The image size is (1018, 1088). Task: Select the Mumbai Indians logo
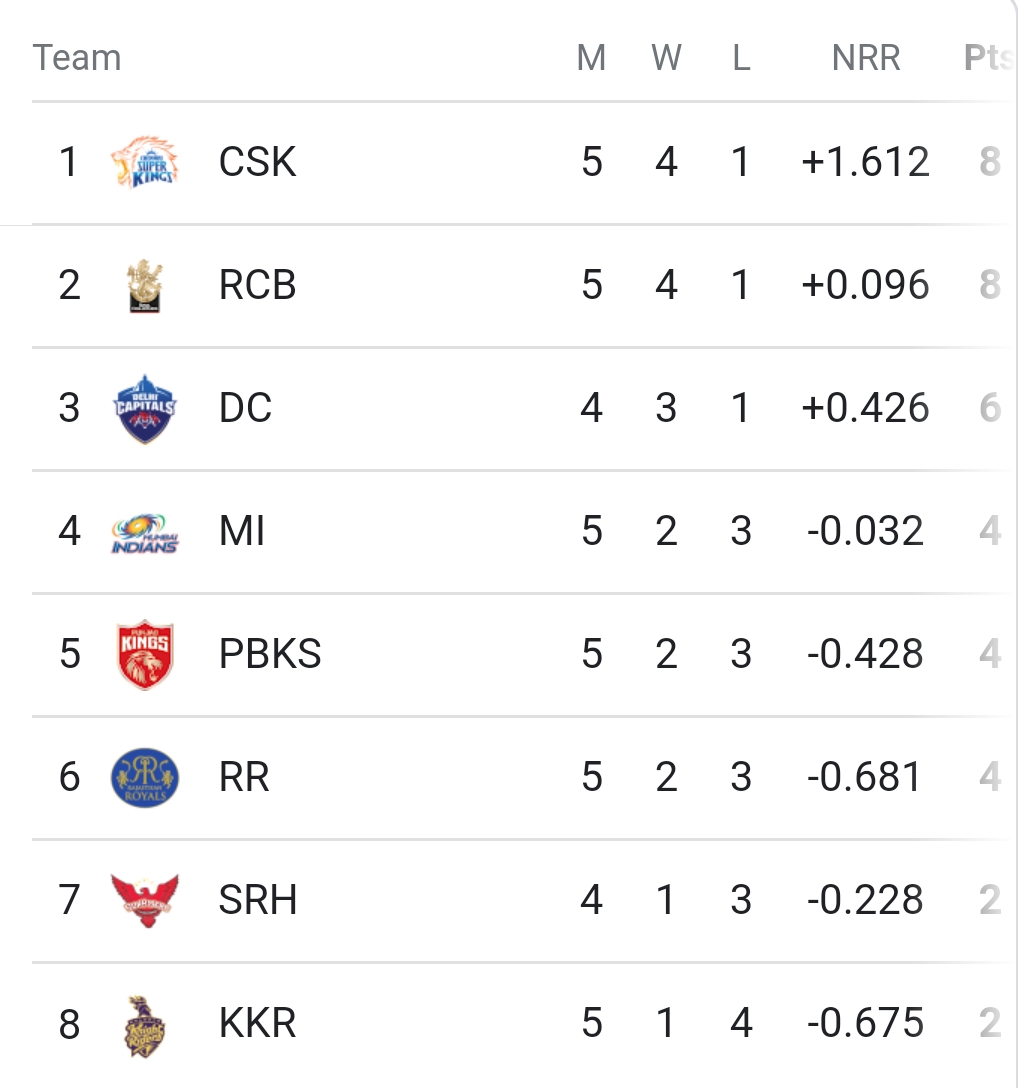click(x=145, y=533)
